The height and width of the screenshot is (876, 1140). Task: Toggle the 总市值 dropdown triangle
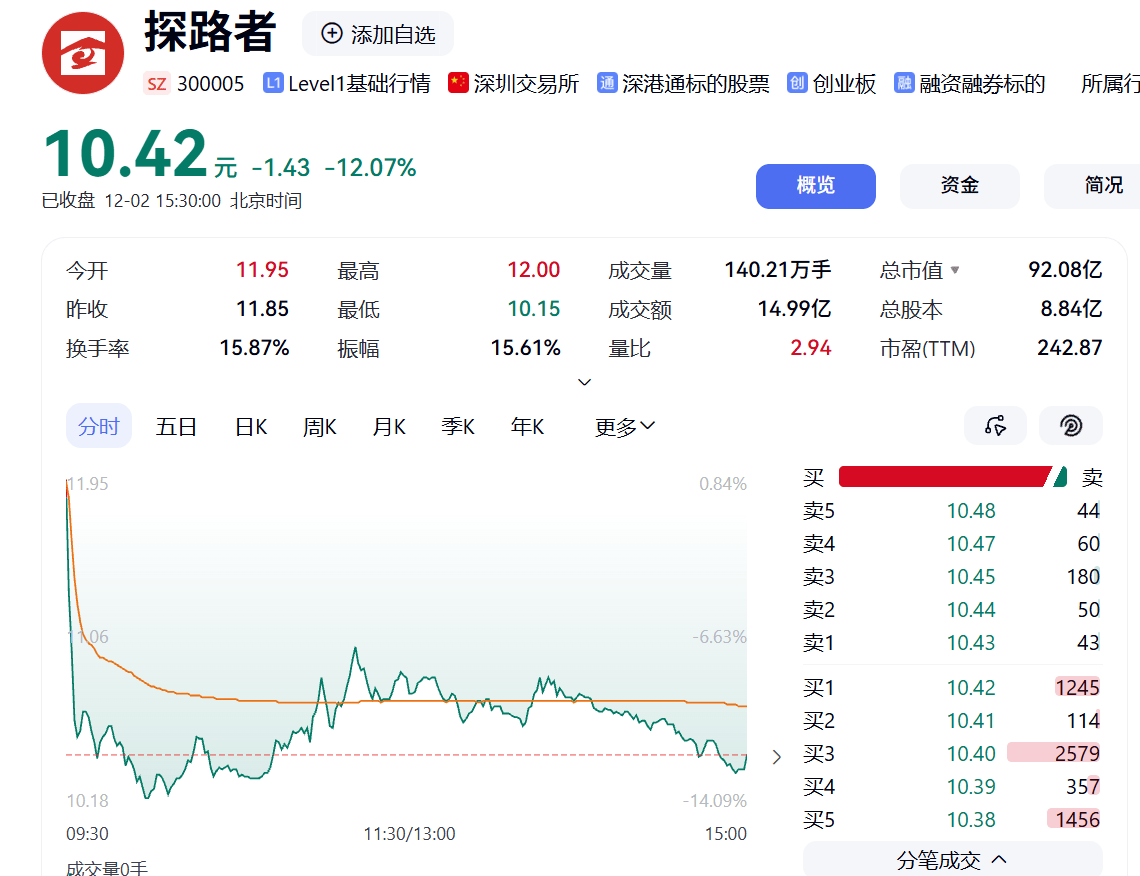pos(955,270)
